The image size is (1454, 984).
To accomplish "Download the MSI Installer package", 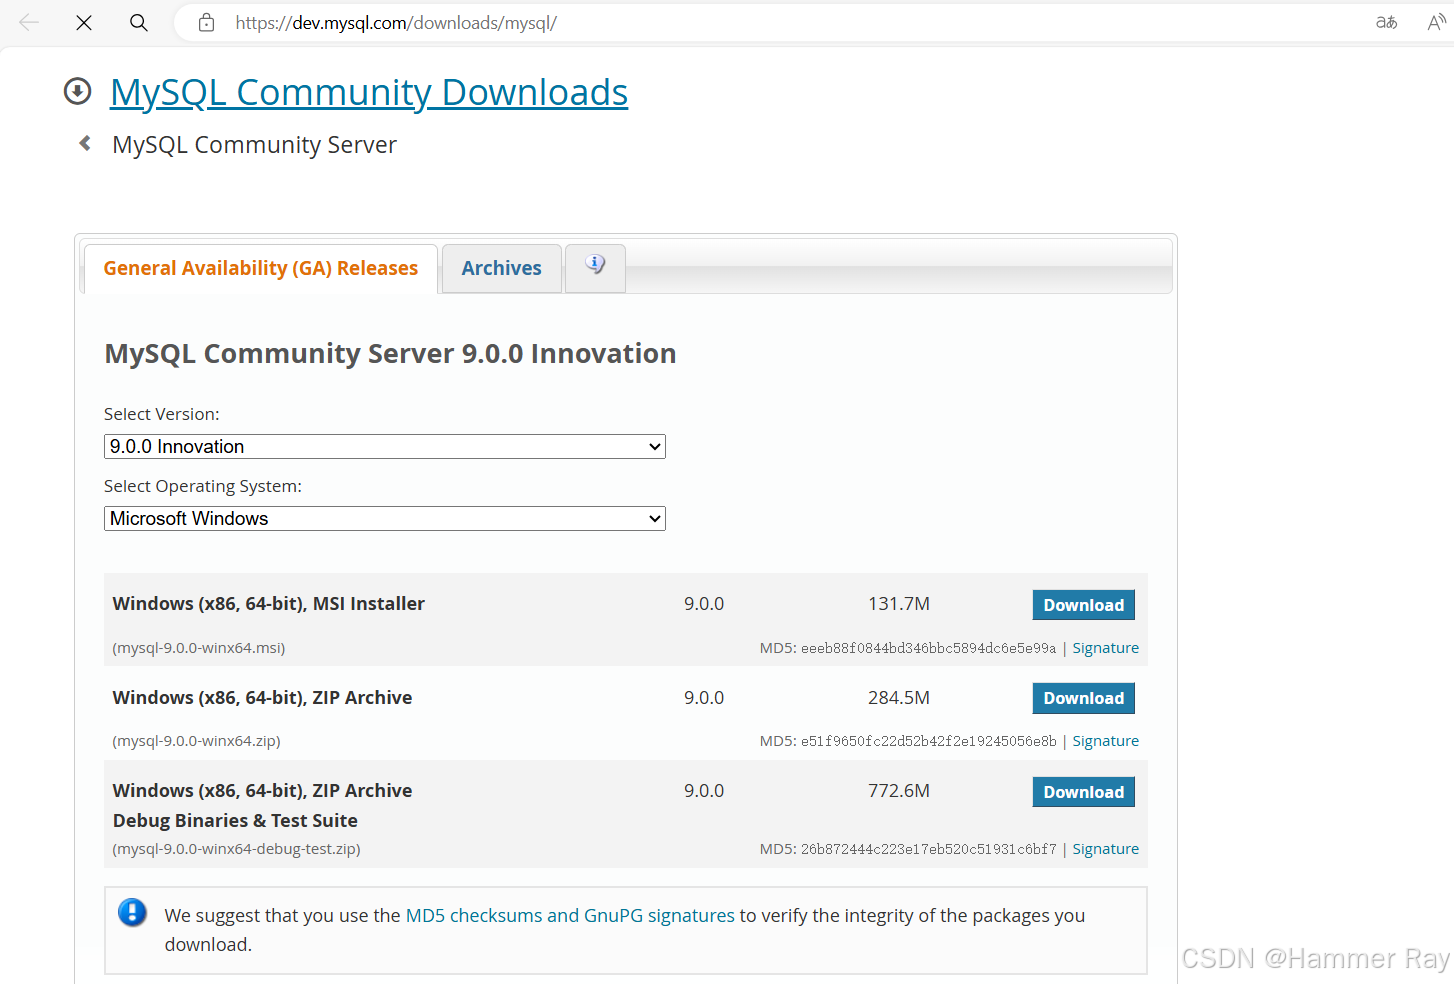I will coord(1083,605).
